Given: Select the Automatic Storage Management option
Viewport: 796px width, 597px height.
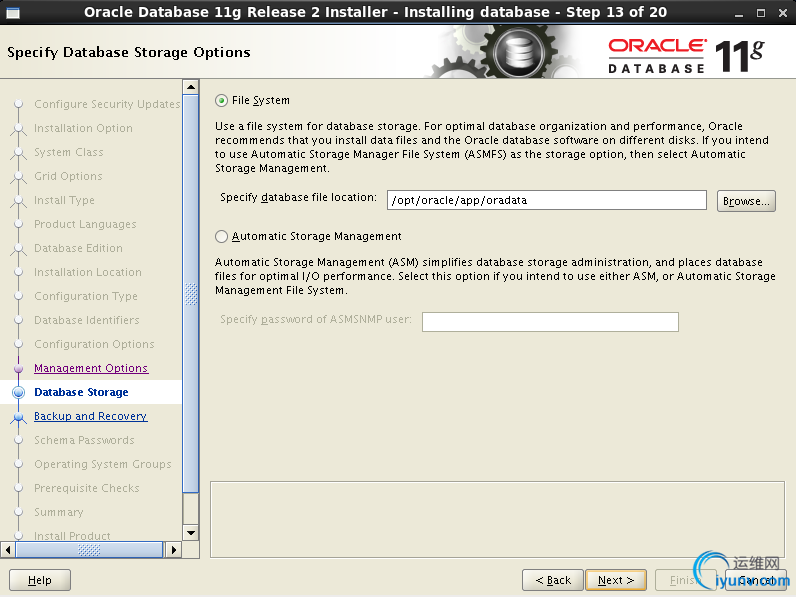Looking at the screenshot, I should 221,237.
